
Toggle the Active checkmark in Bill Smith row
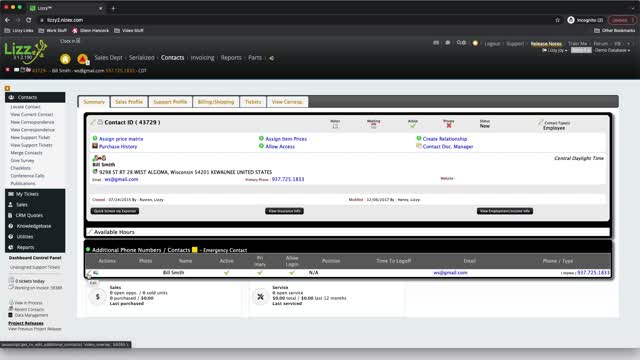[x=227, y=273]
